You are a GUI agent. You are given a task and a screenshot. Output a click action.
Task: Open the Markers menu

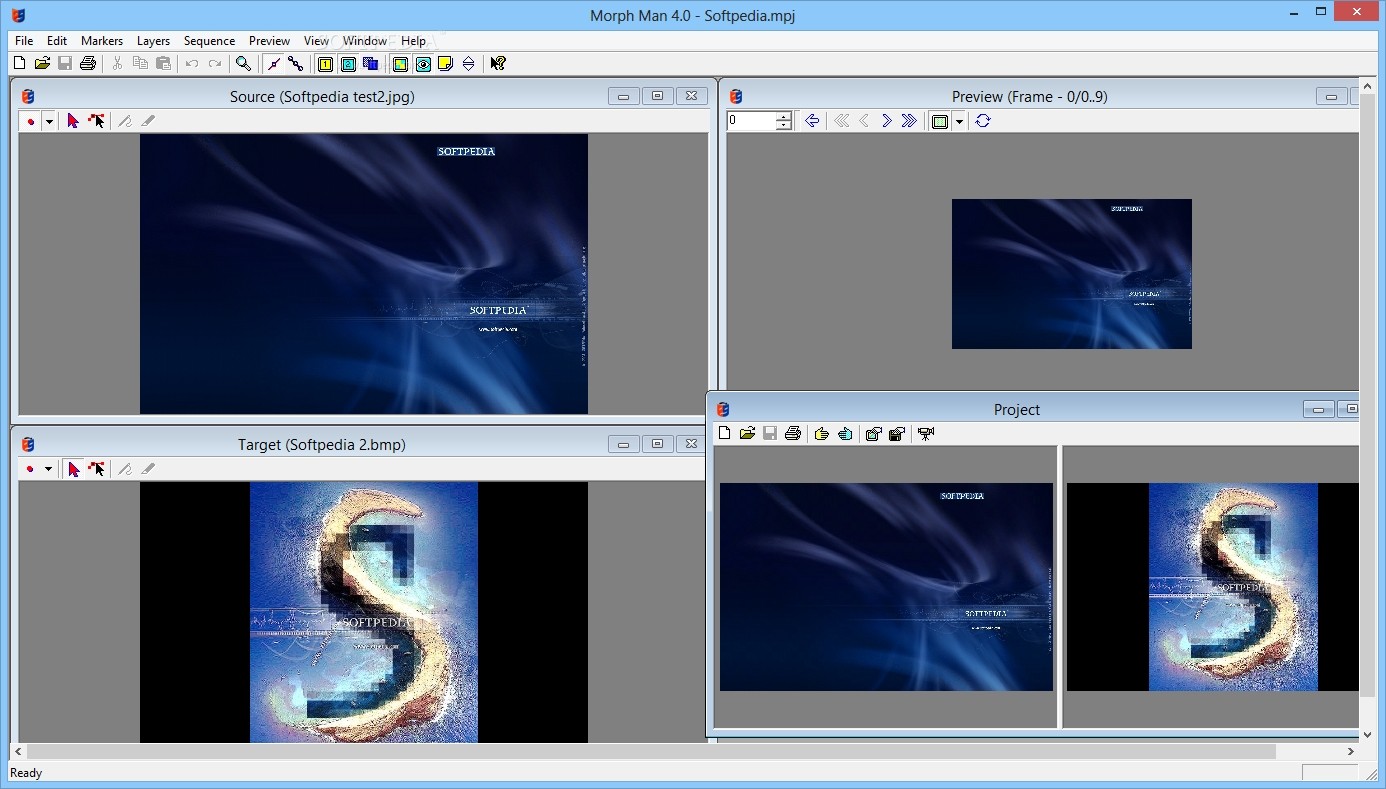pyautogui.click(x=102, y=41)
